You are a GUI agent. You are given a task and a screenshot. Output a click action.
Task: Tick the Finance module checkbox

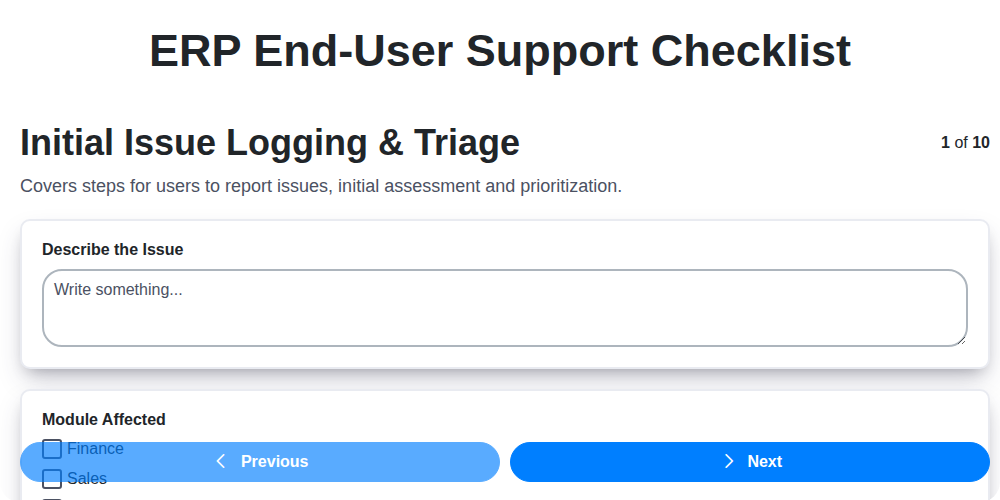coord(52,449)
